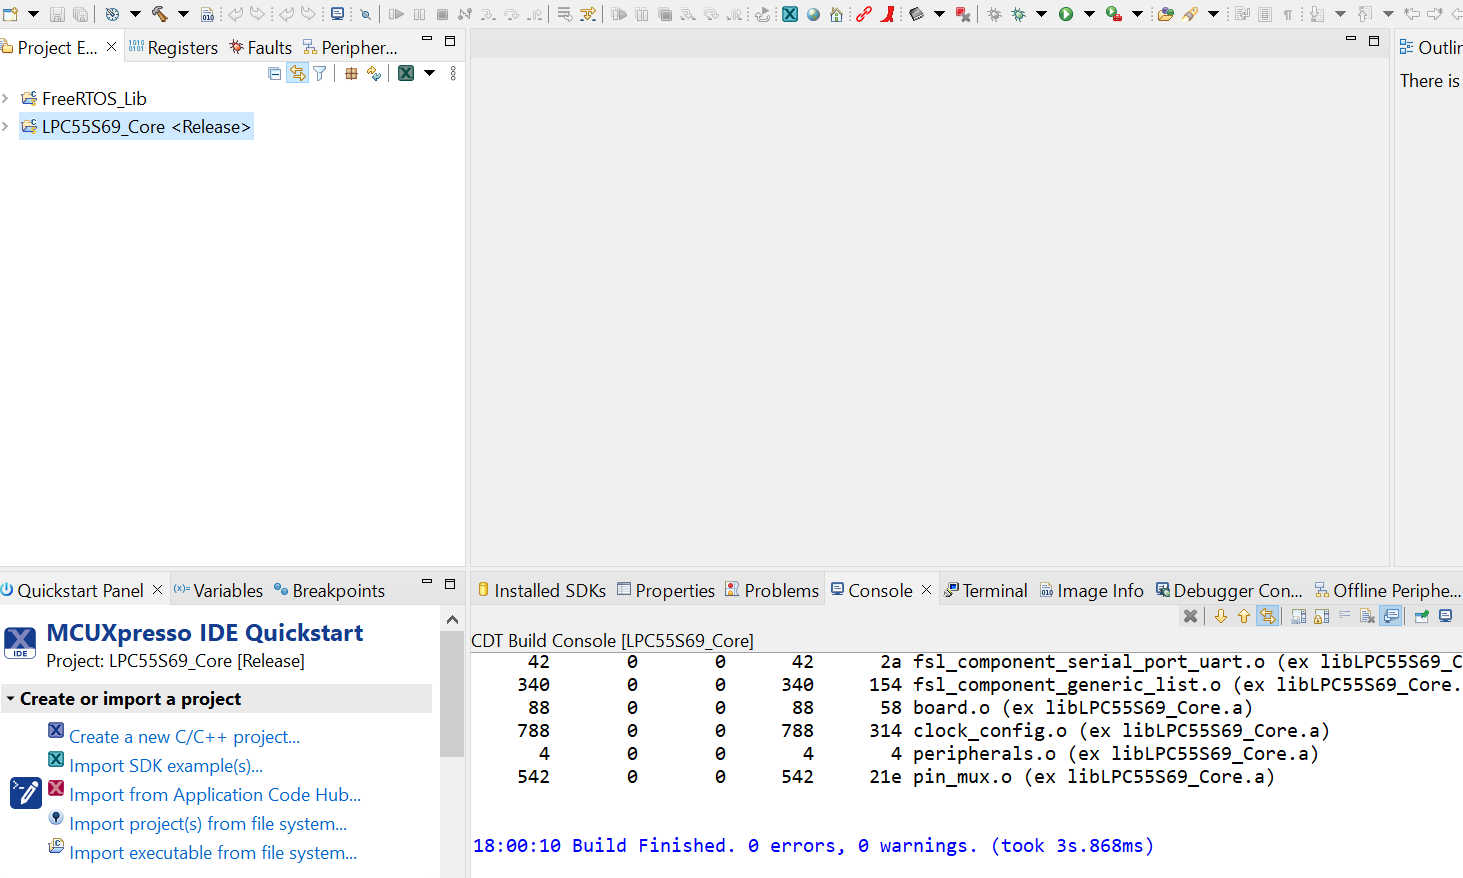Switch to the Problems tab

click(779, 590)
